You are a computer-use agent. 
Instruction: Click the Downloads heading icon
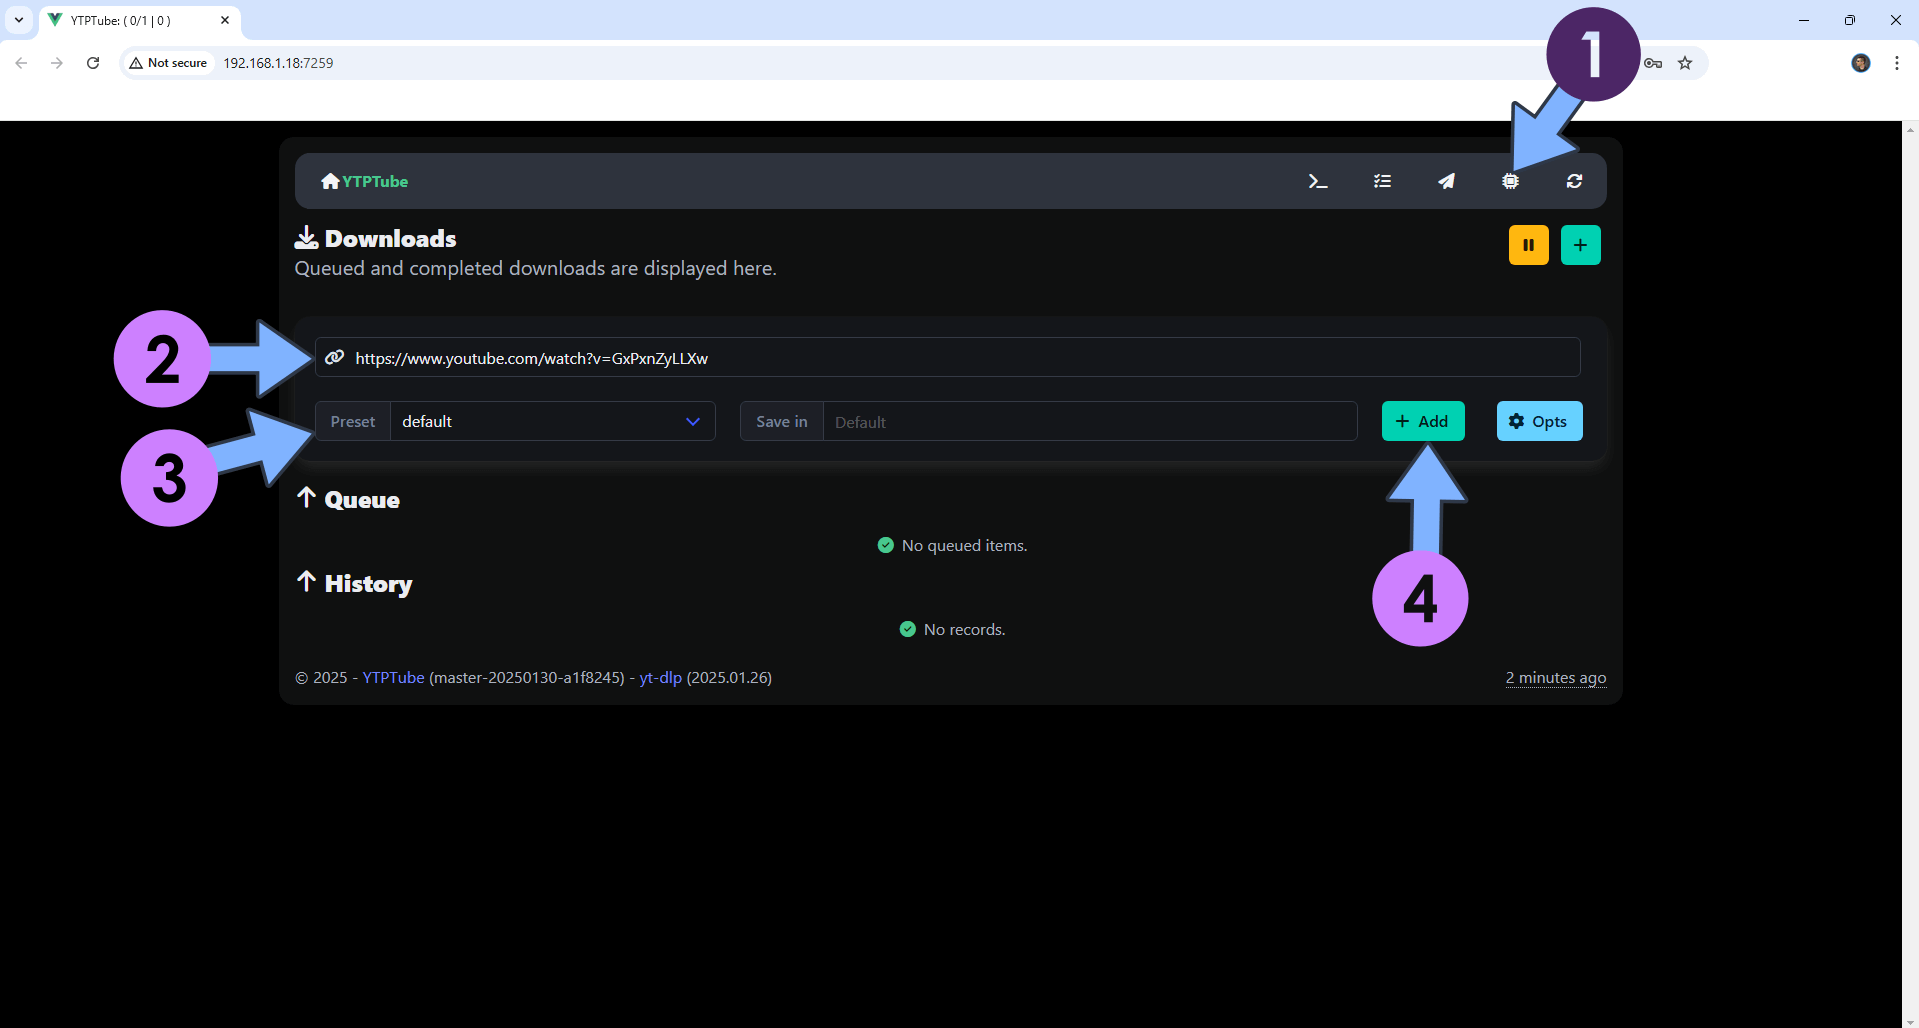pos(306,238)
